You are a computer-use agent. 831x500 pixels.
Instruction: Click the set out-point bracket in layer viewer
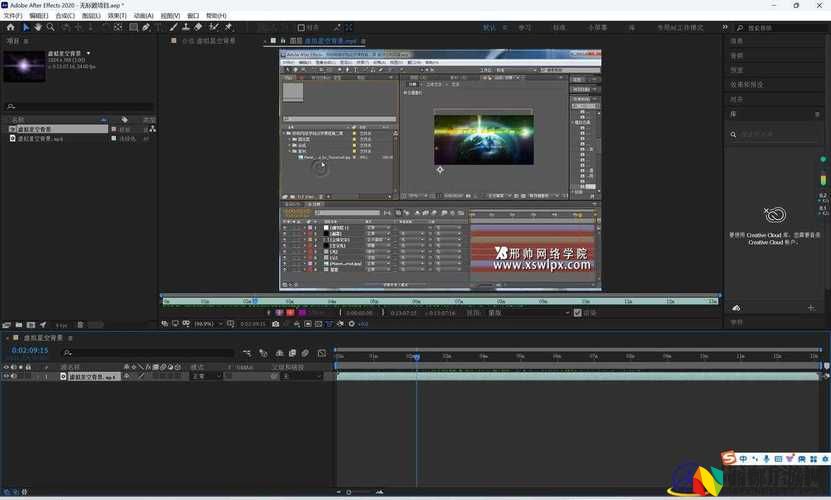383,313
